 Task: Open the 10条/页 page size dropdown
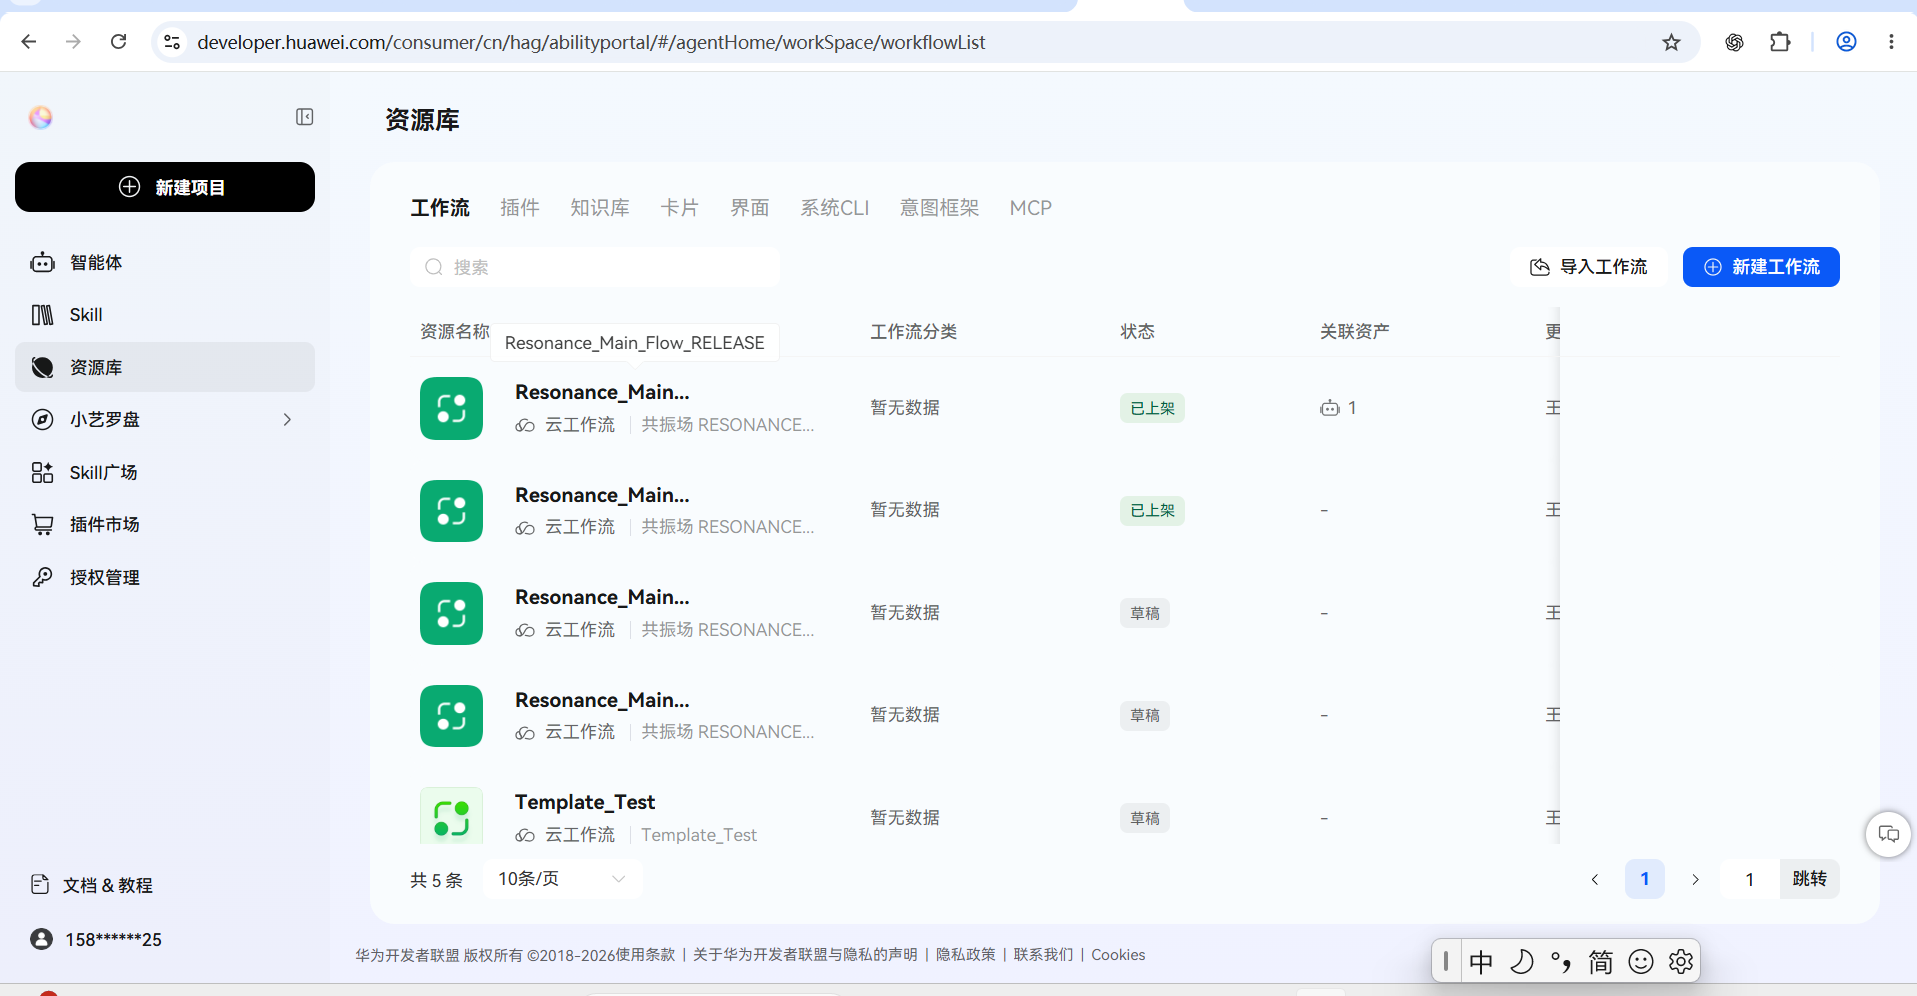(563, 879)
